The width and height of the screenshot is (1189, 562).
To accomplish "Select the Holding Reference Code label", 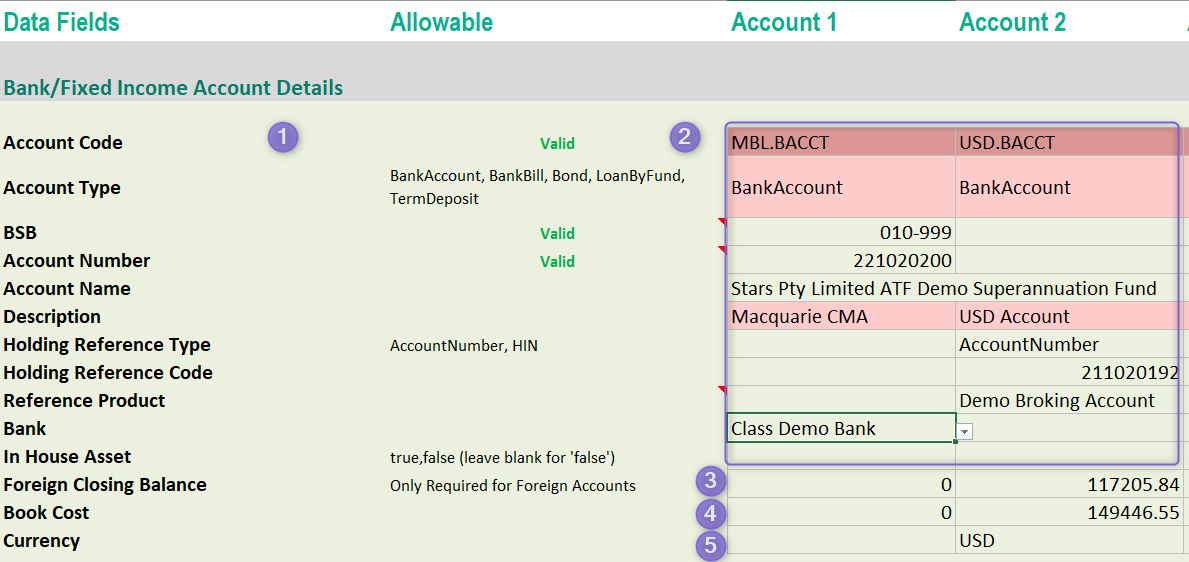I will [x=108, y=372].
